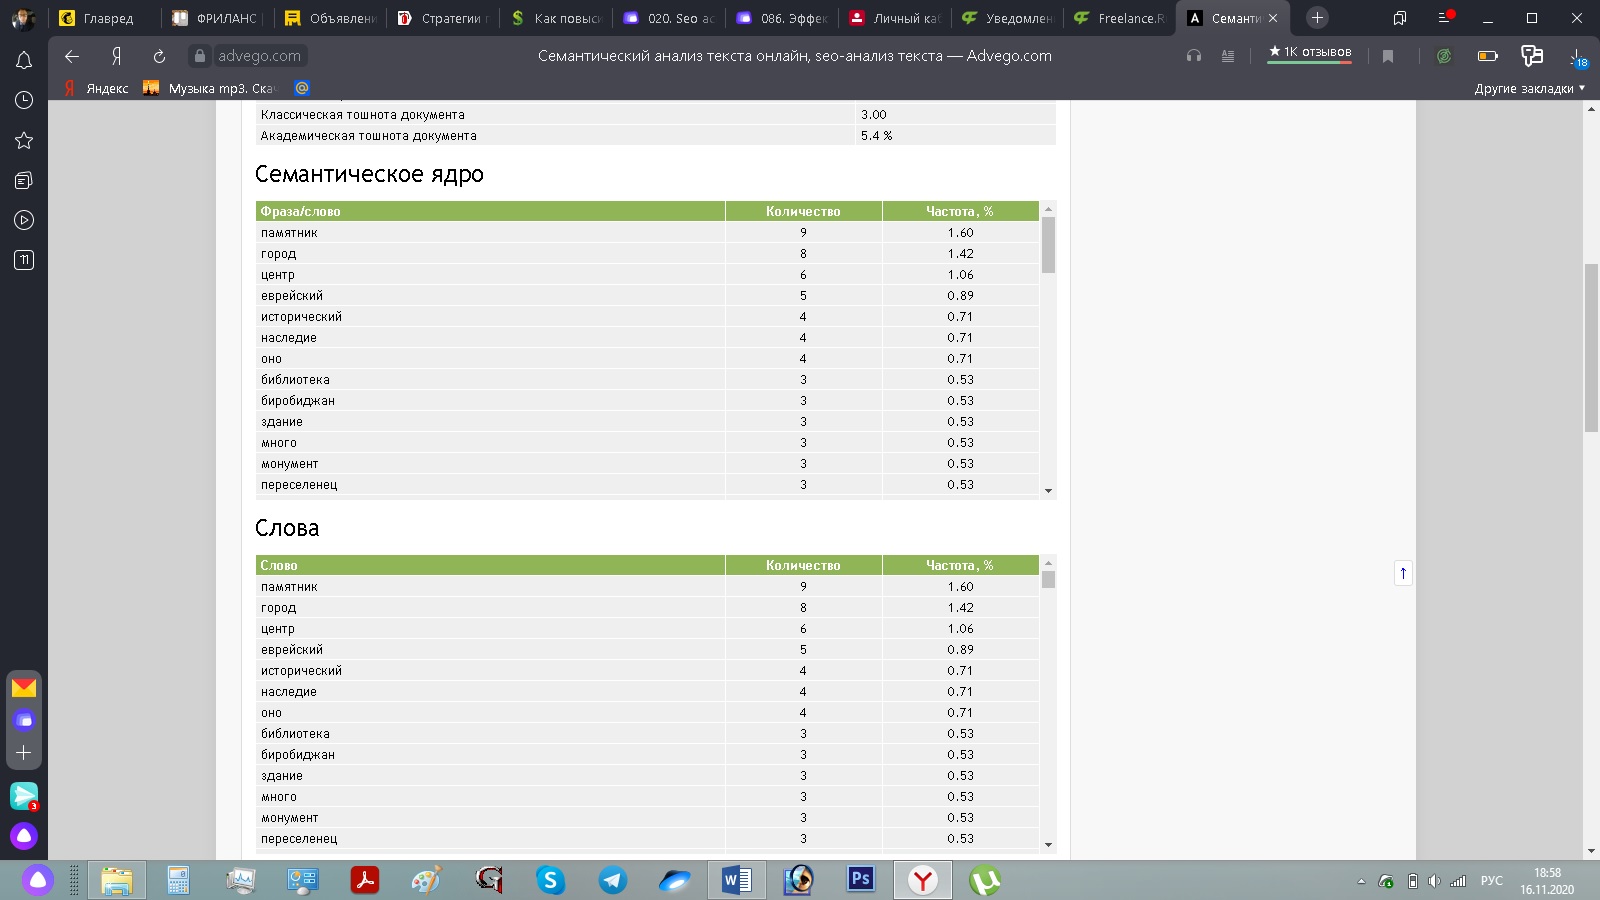Open the downloads icon in the toolbar
Image resolution: width=1600 pixels, height=900 pixels.
click(x=1576, y=57)
